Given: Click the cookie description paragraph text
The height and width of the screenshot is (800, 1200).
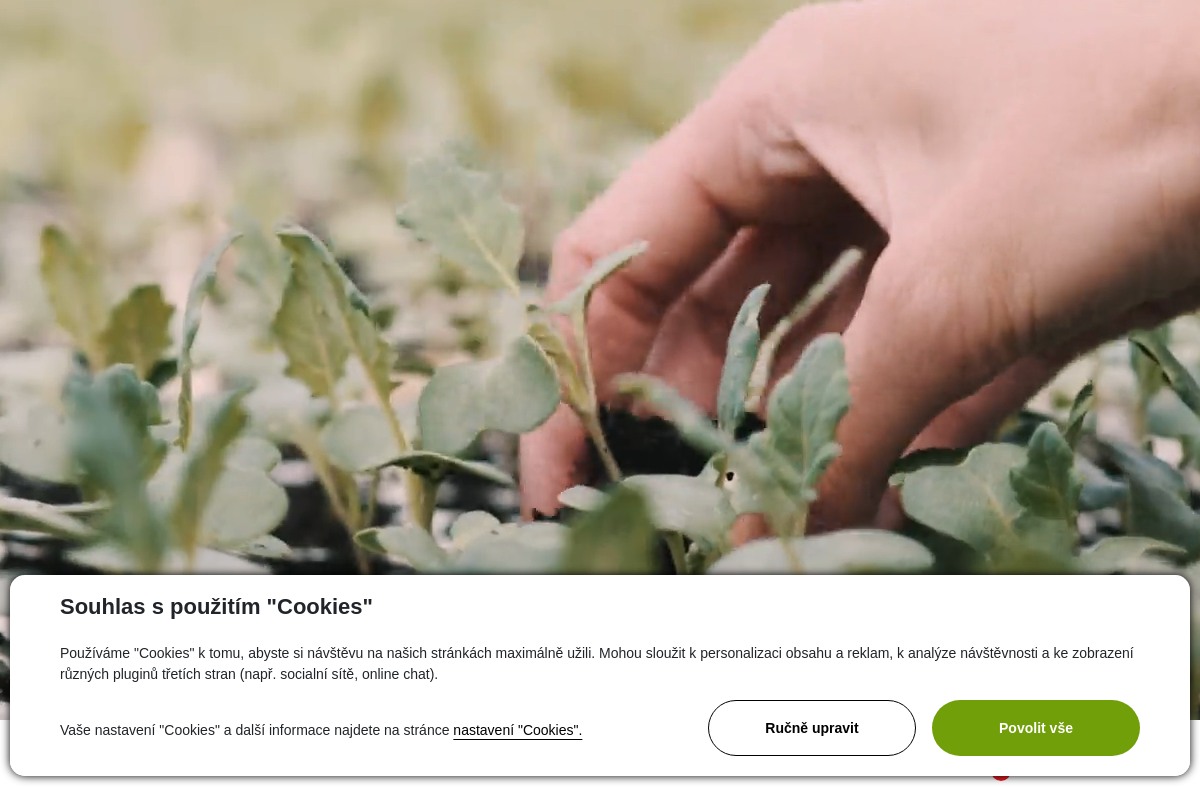Looking at the screenshot, I should click(x=597, y=663).
